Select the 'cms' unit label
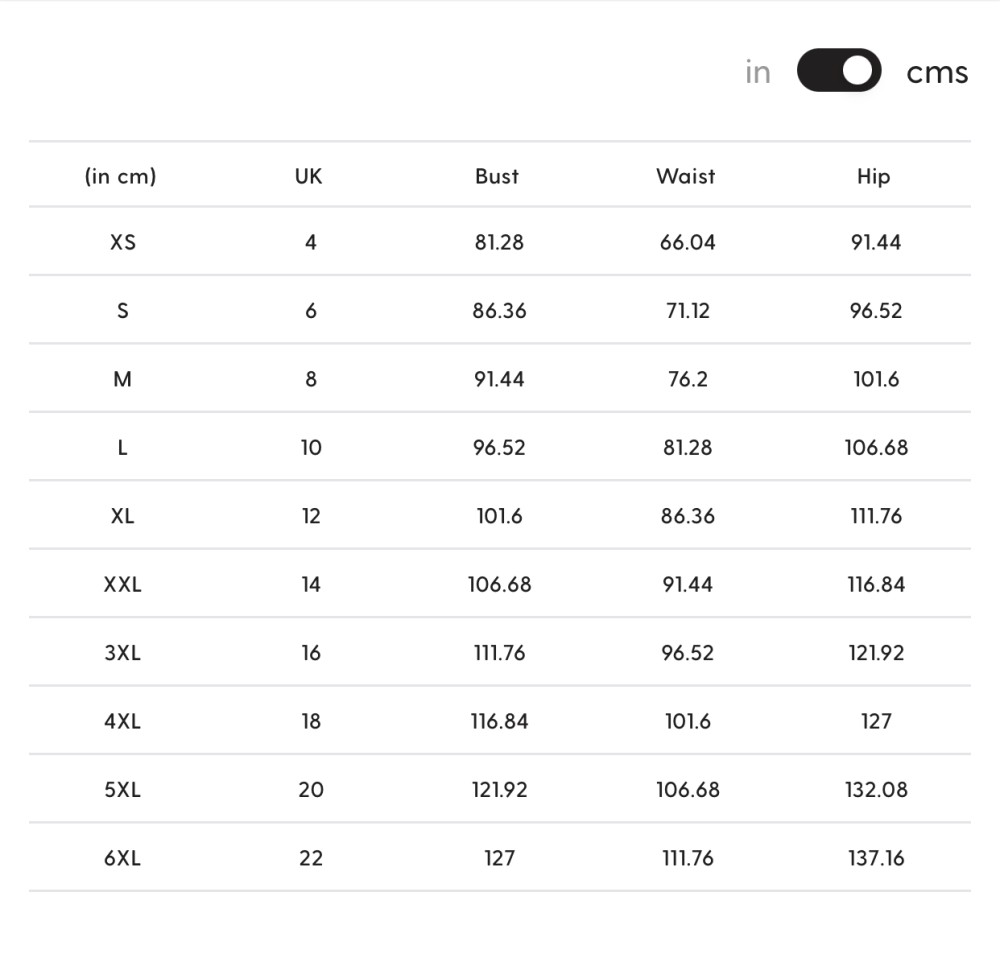Viewport: 1000px width, 954px height. click(937, 73)
